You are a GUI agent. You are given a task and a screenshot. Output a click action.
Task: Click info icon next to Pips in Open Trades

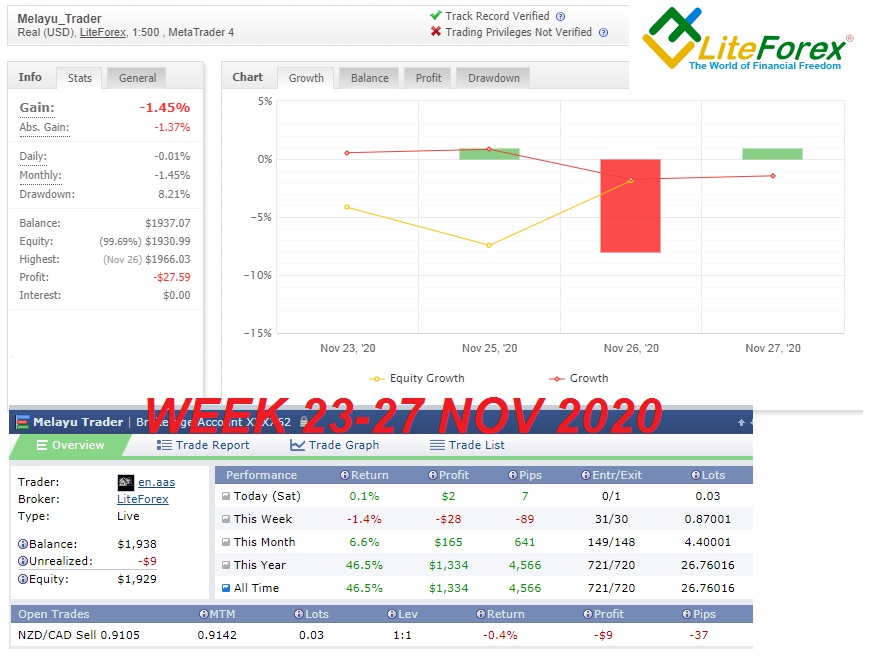687,614
